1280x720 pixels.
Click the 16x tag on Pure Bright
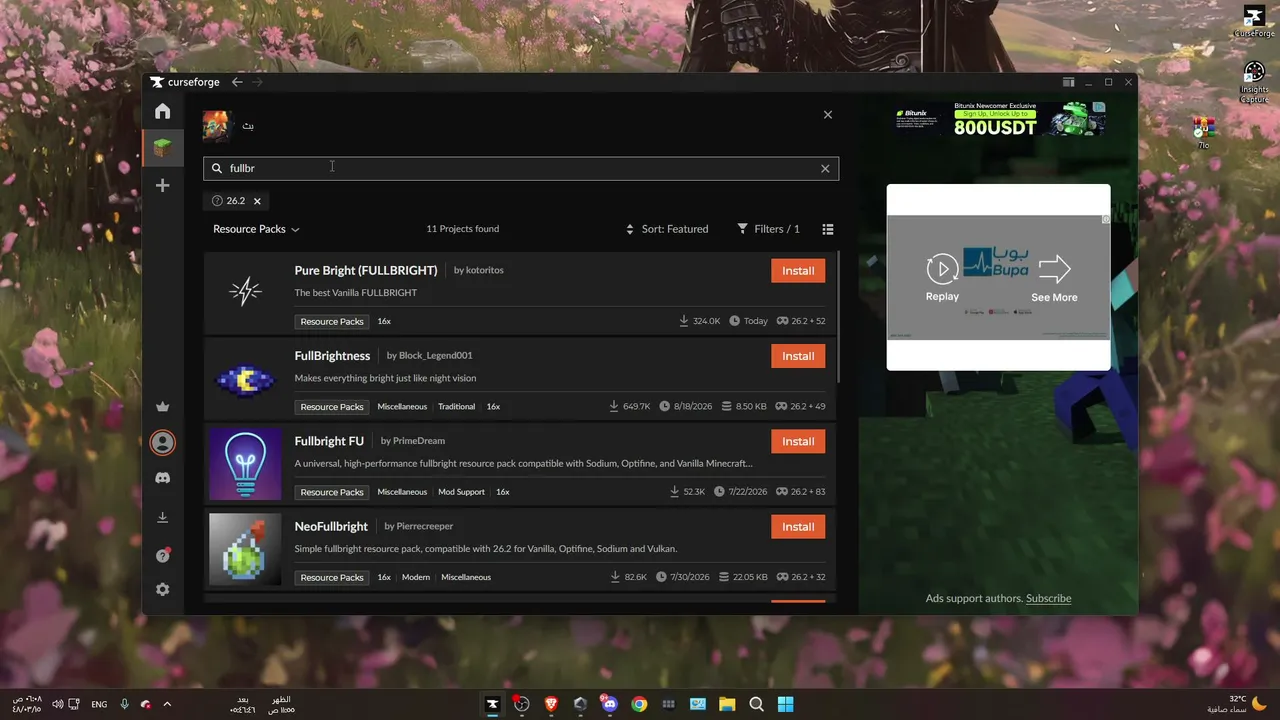(384, 322)
